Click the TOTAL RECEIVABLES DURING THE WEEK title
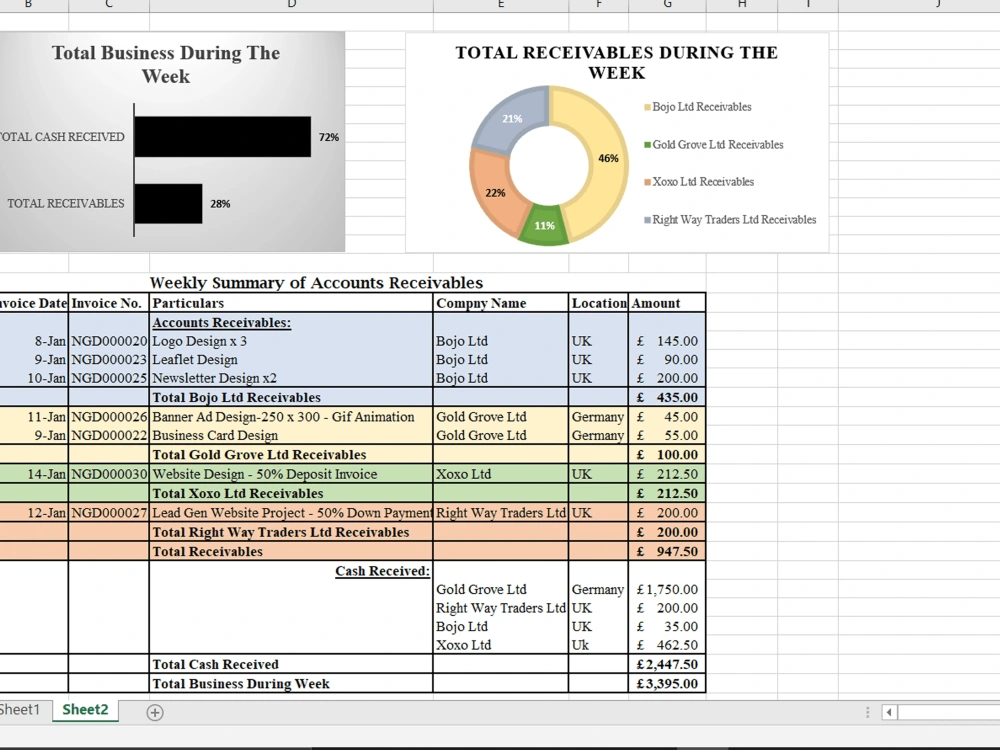Viewport: 1000px width, 750px height. pyautogui.click(x=616, y=62)
